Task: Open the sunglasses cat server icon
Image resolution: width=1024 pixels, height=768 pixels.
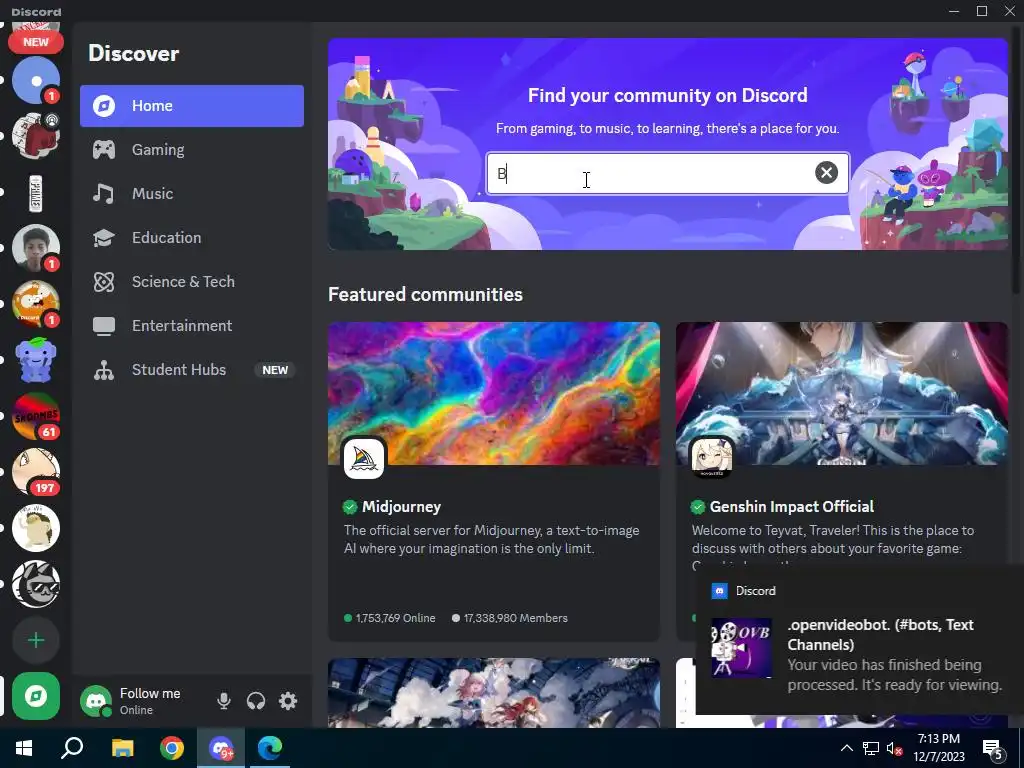Action: coord(36,584)
